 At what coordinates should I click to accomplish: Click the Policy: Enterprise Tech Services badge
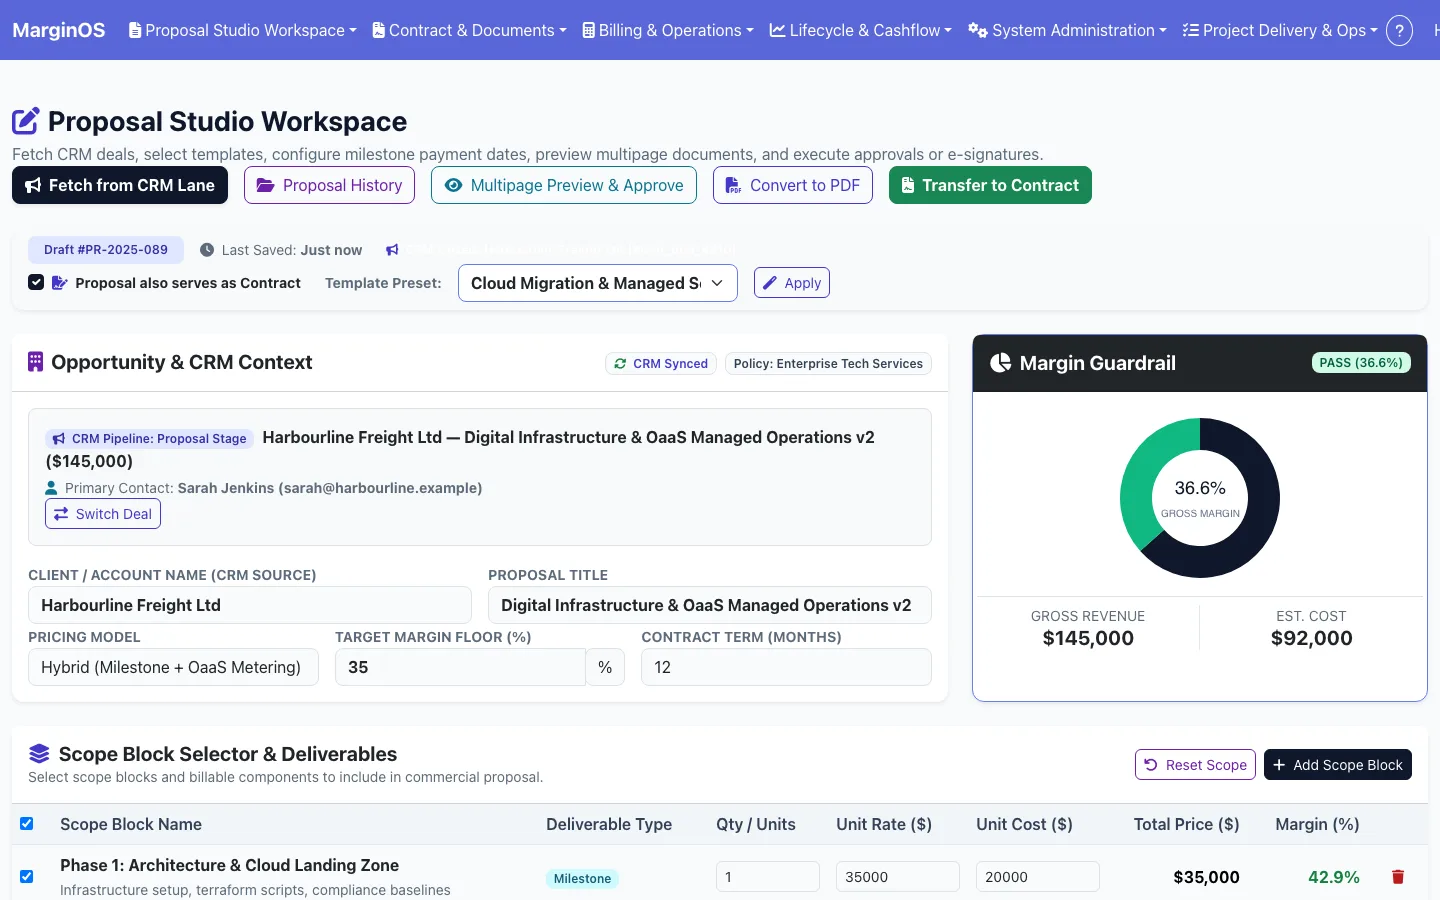828,364
